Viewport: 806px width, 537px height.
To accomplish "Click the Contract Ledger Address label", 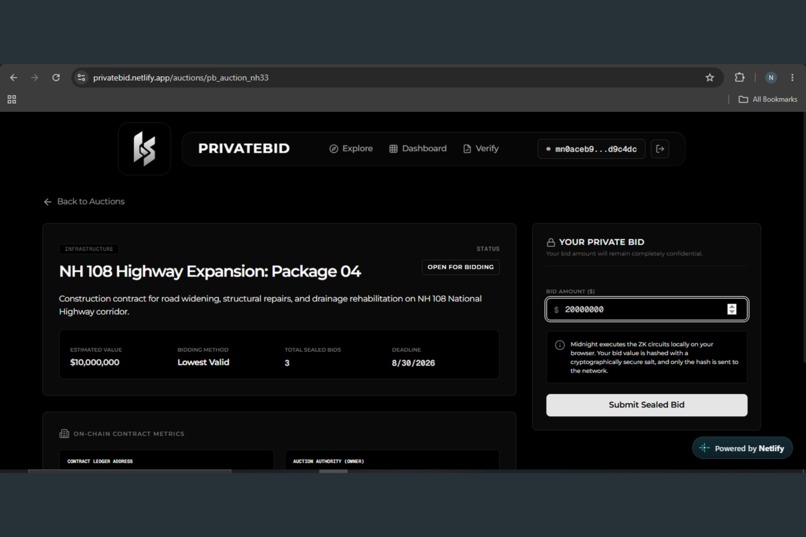I will pyautogui.click(x=100, y=461).
